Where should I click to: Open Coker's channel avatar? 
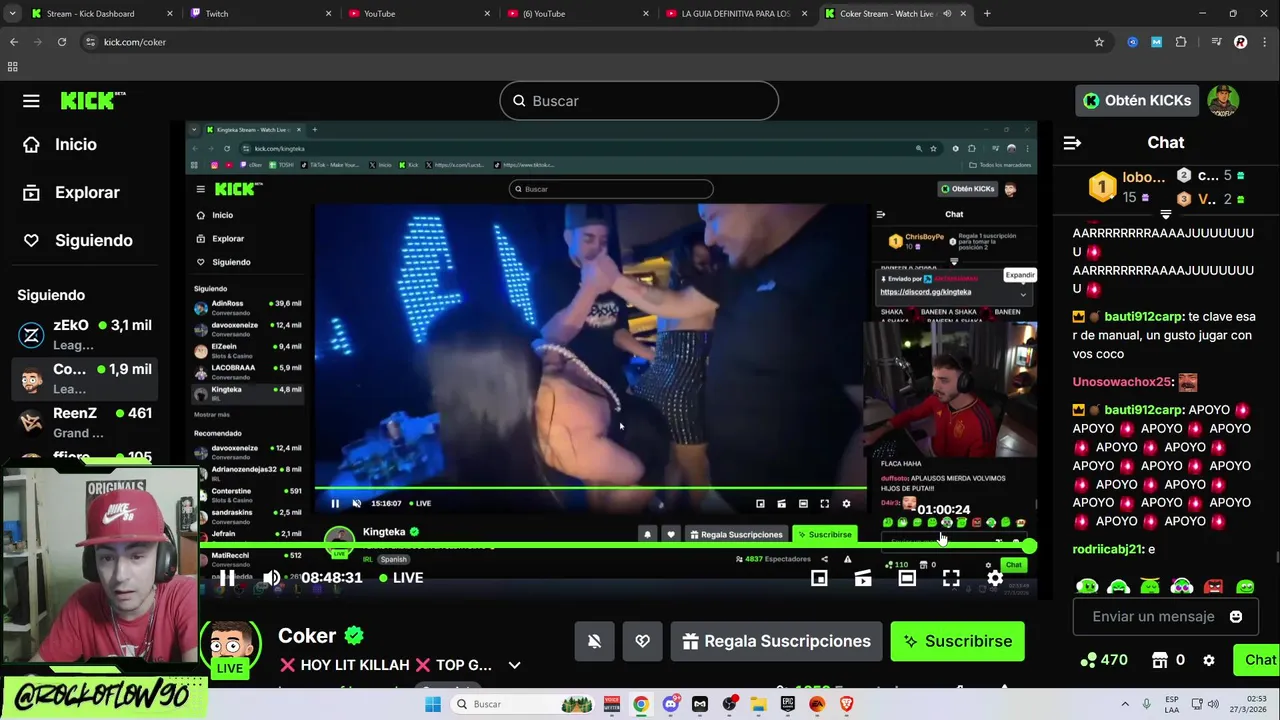coord(230,647)
